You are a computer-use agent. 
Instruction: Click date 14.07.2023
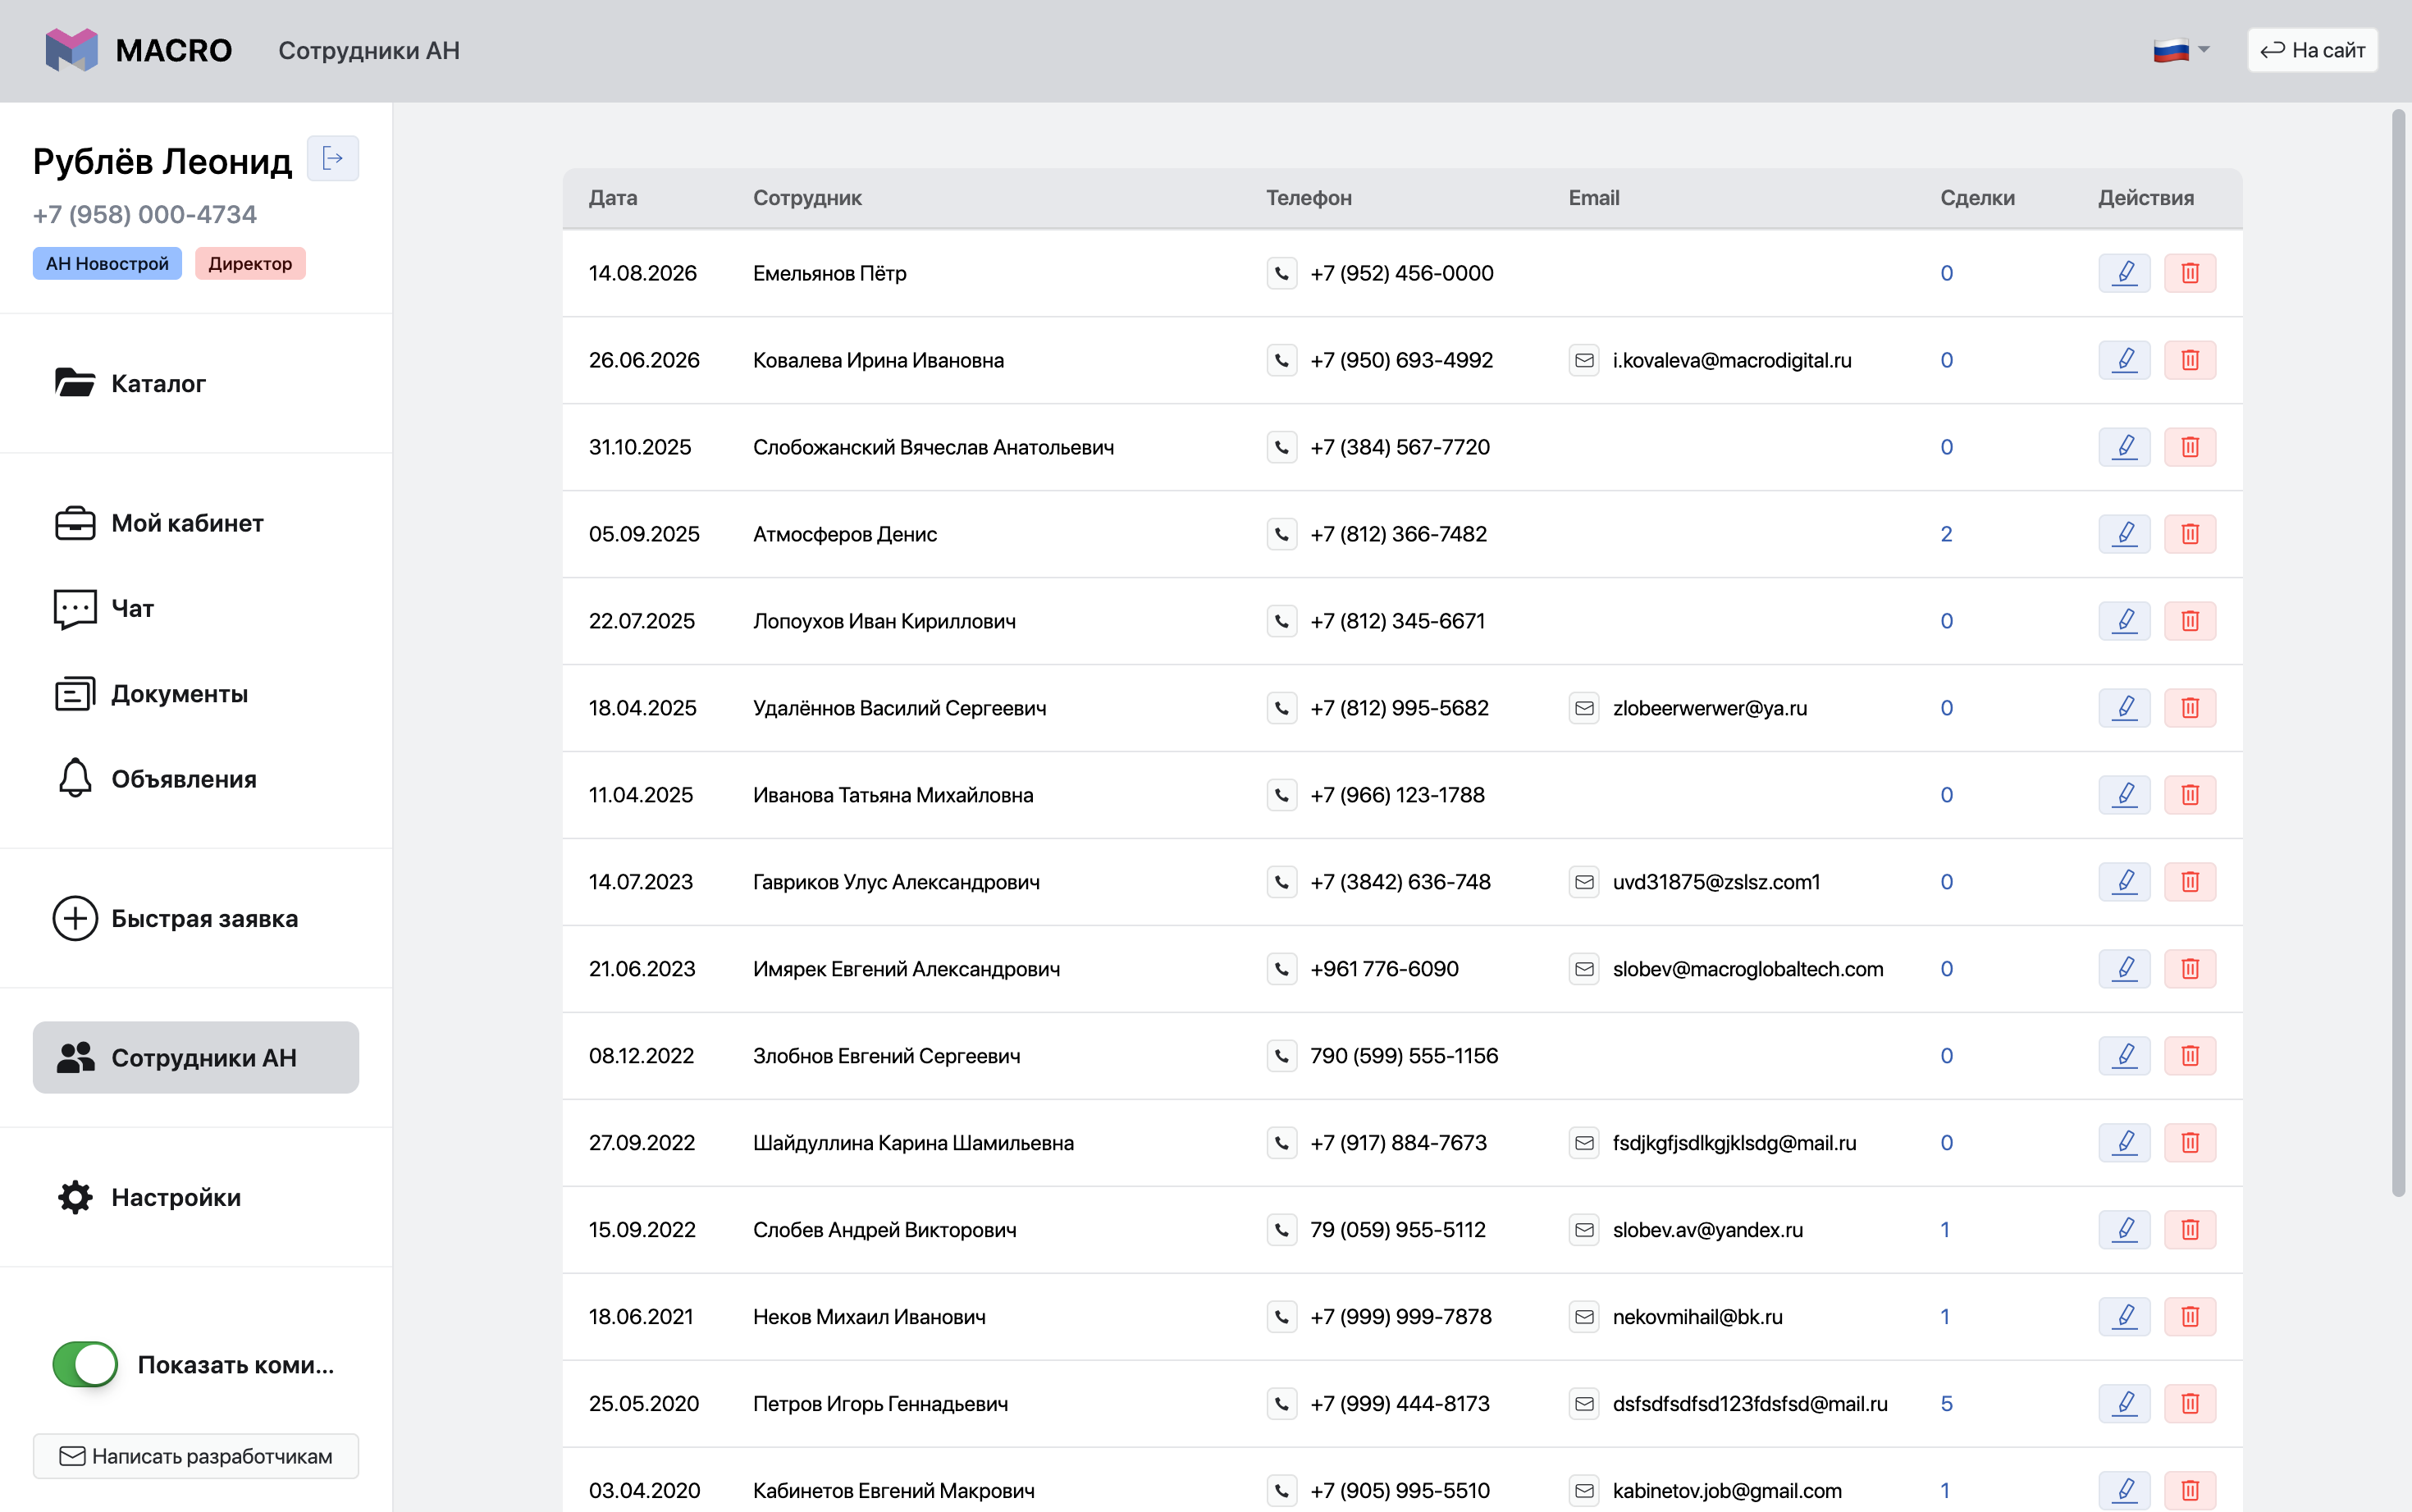tap(641, 882)
